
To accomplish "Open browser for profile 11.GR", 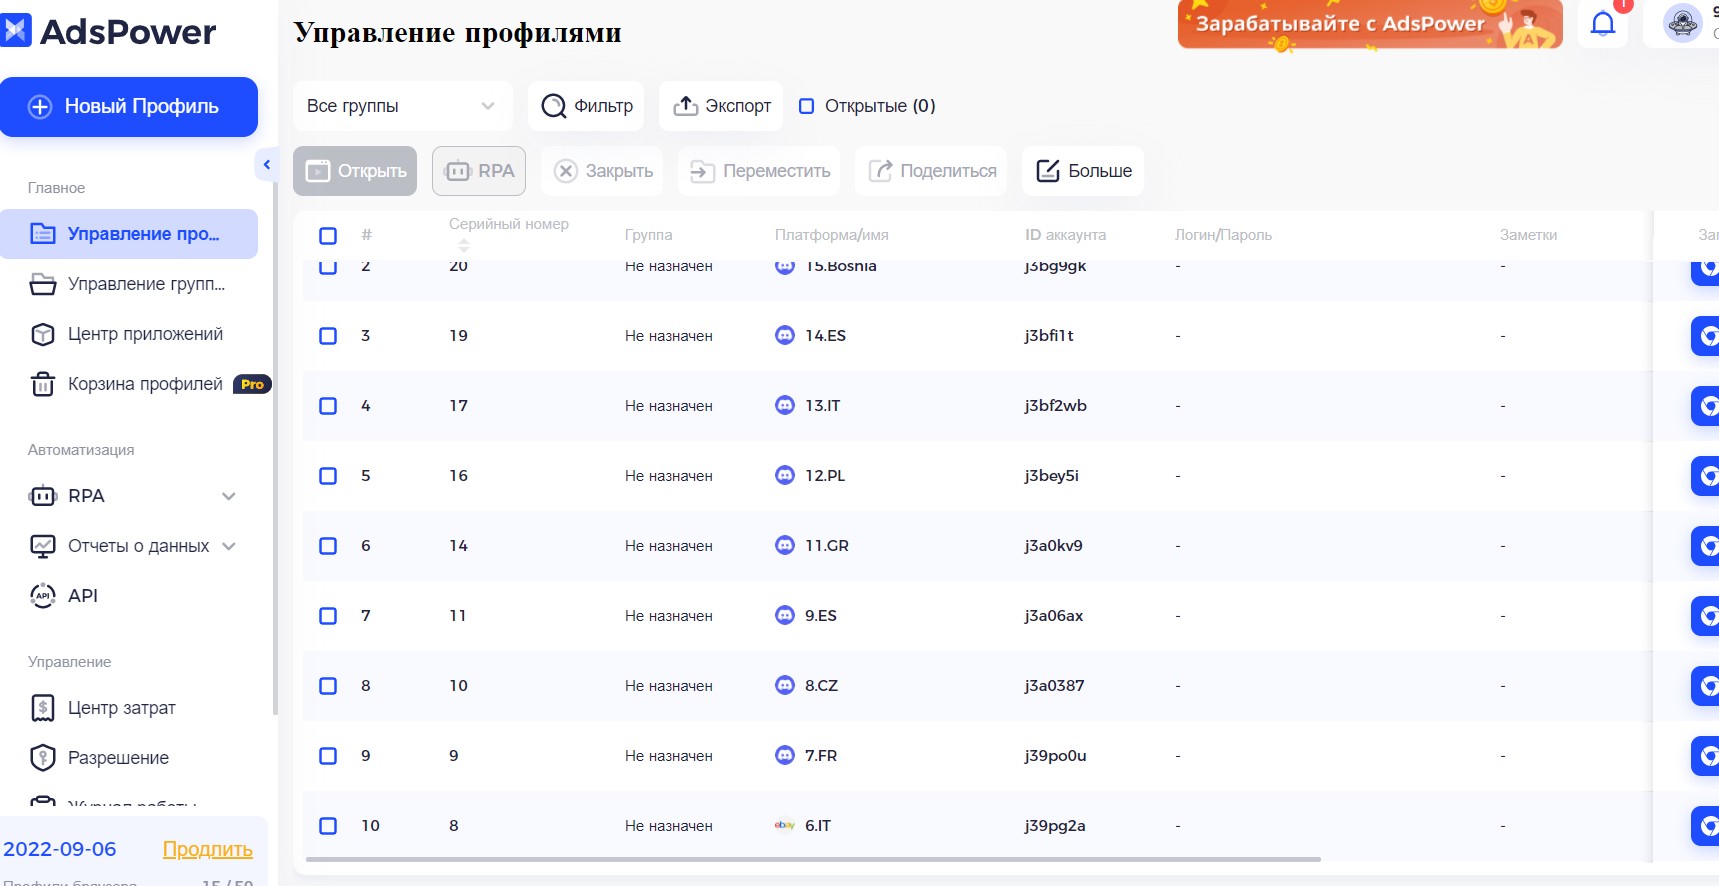I will click(x=1705, y=546).
